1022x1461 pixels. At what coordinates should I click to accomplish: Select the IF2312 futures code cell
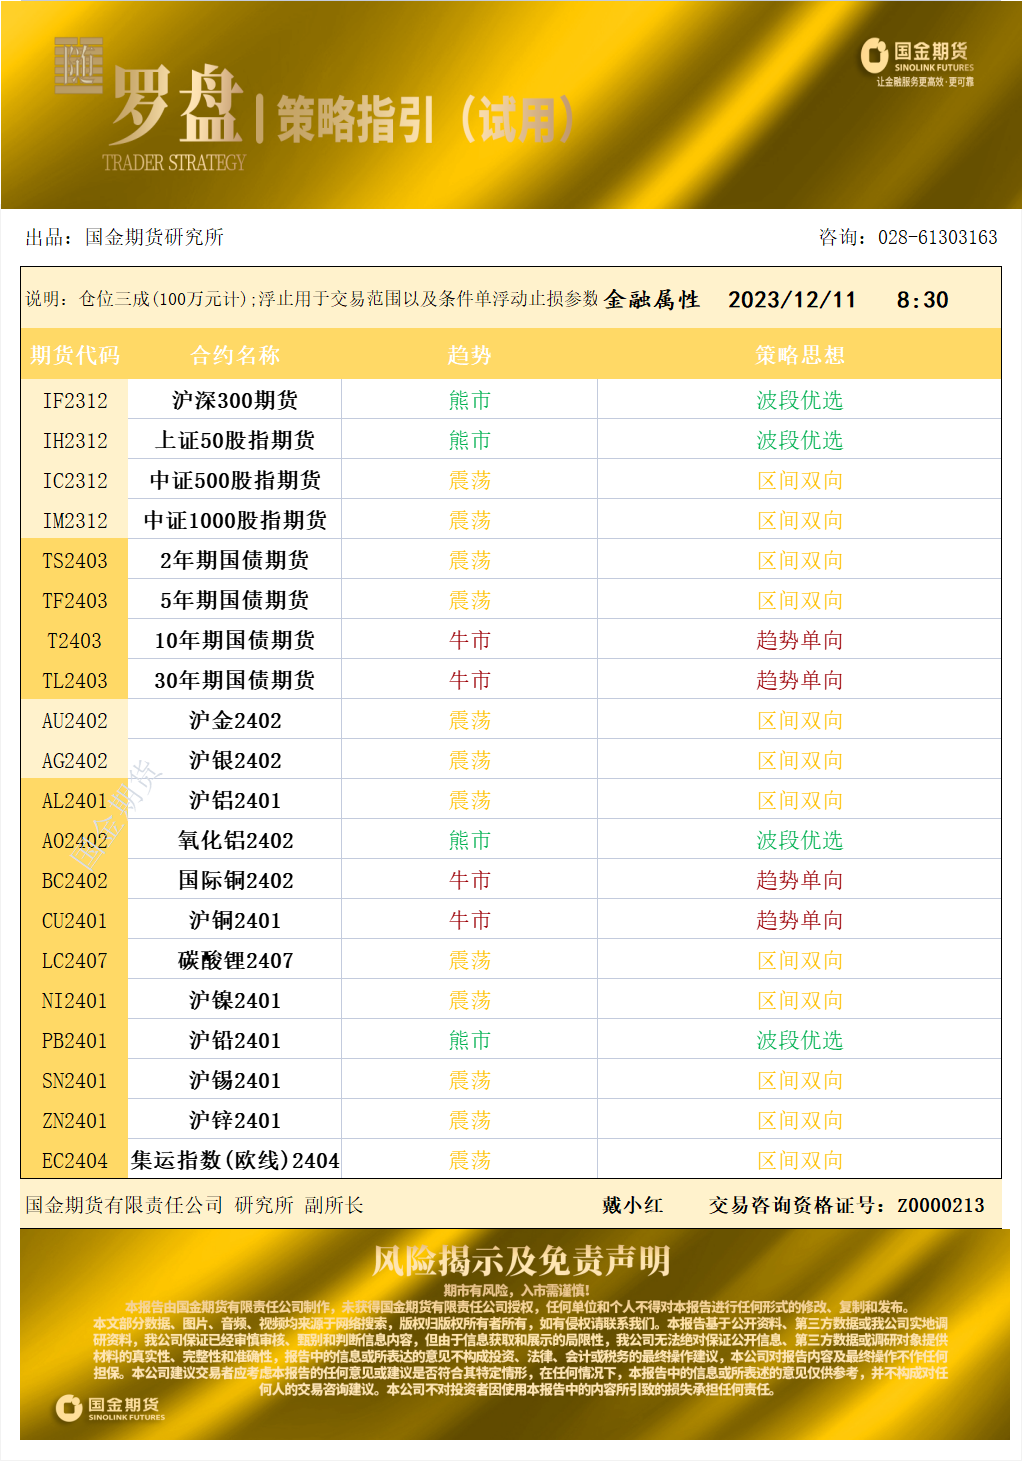point(75,400)
